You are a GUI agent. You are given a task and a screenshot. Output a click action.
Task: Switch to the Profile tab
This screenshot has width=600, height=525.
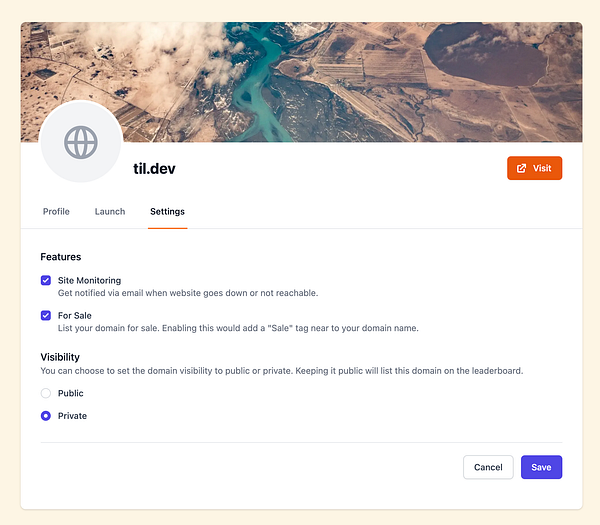tap(56, 212)
